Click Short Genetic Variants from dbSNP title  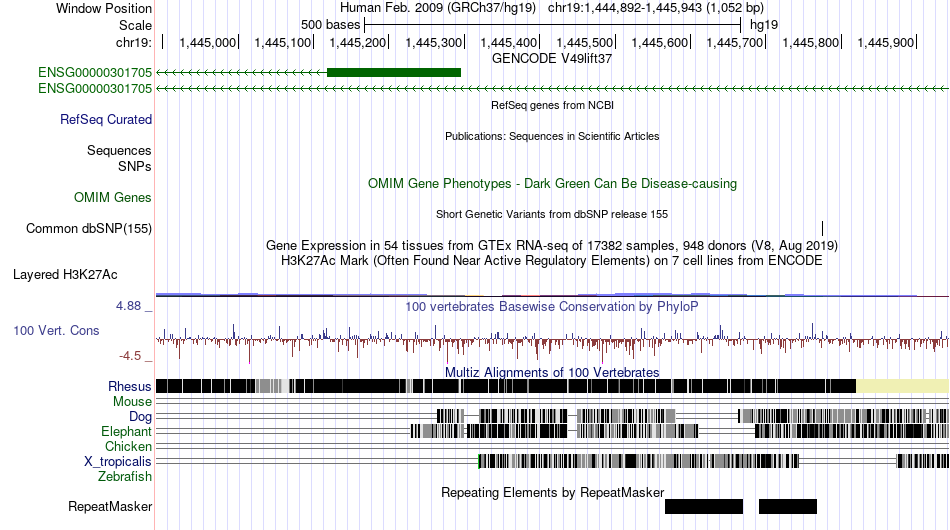pyautogui.click(x=552, y=214)
